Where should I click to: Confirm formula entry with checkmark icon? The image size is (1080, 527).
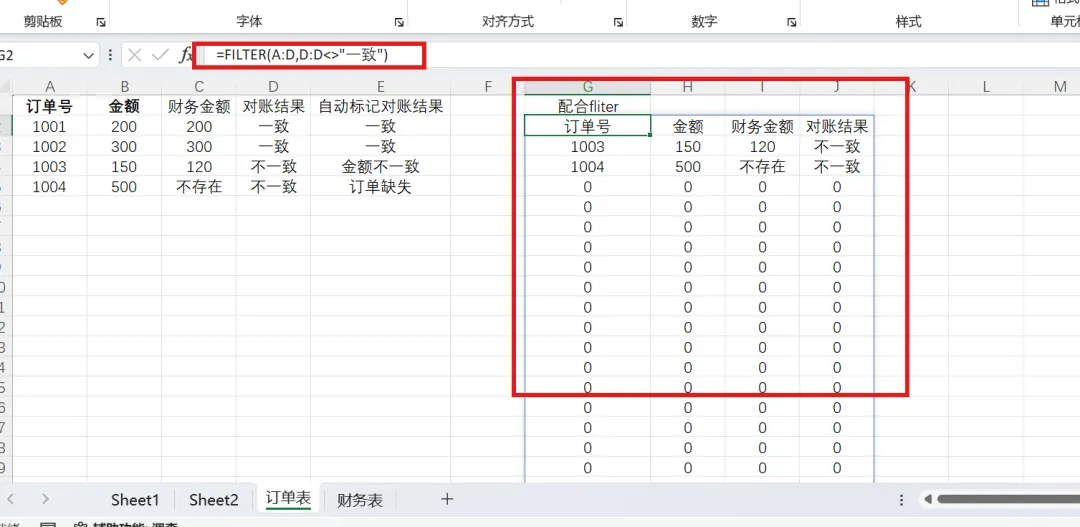160,56
